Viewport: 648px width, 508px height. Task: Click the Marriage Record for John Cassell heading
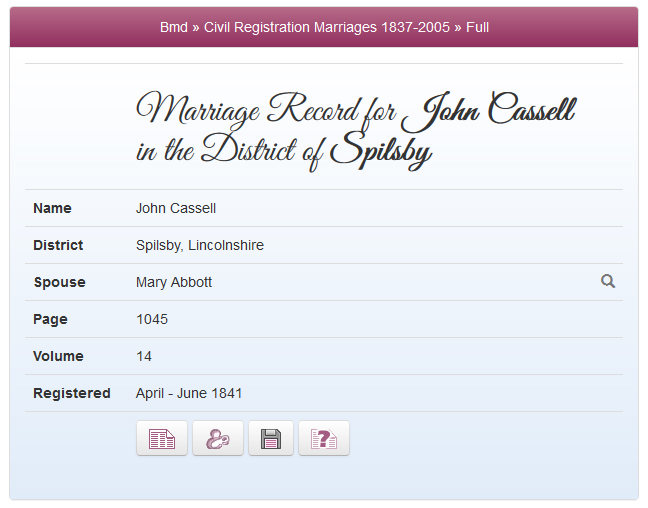click(x=356, y=129)
